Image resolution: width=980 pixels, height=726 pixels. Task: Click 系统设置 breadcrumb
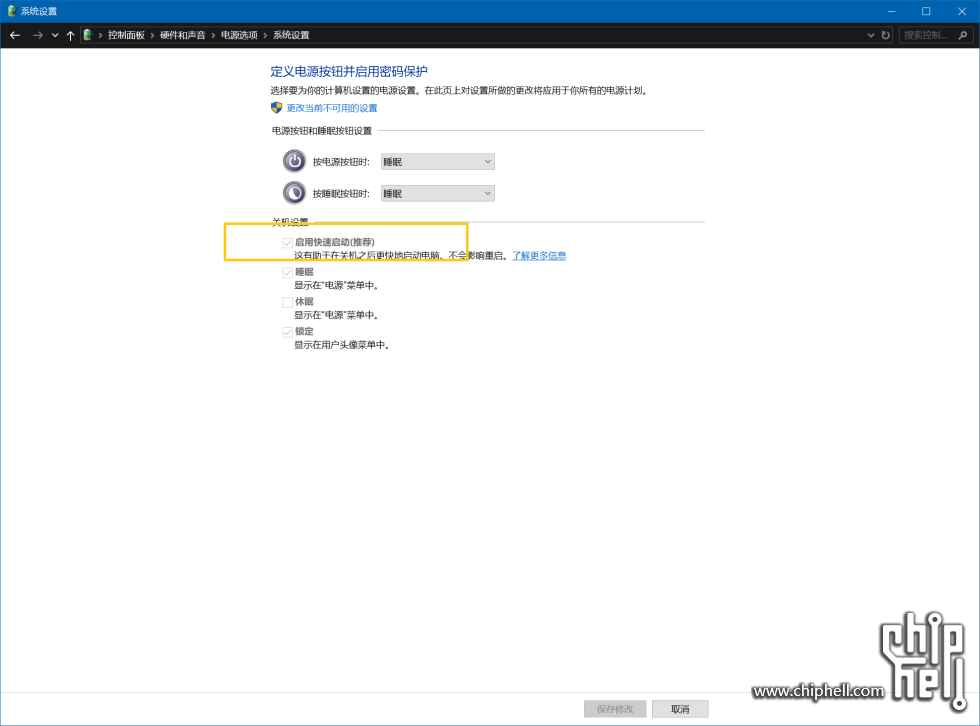[x=291, y=35]
